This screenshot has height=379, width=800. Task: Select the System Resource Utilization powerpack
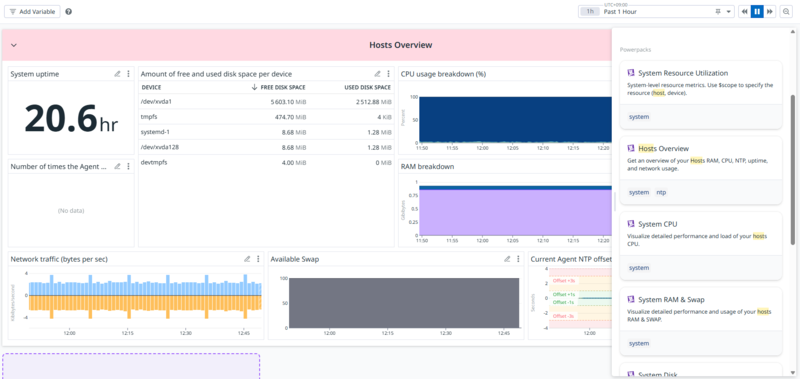[x=701, y=95]
